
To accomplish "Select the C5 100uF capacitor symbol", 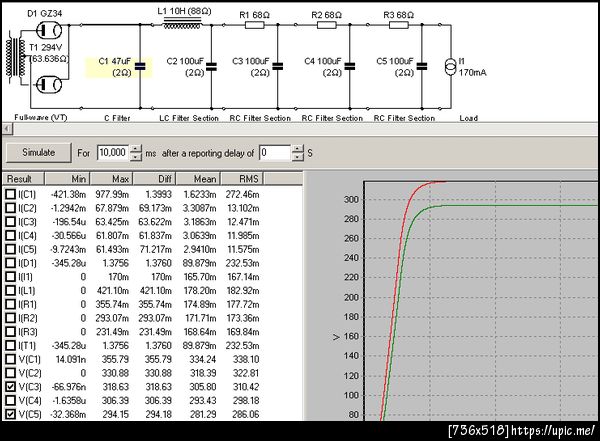I will point(422,67).
